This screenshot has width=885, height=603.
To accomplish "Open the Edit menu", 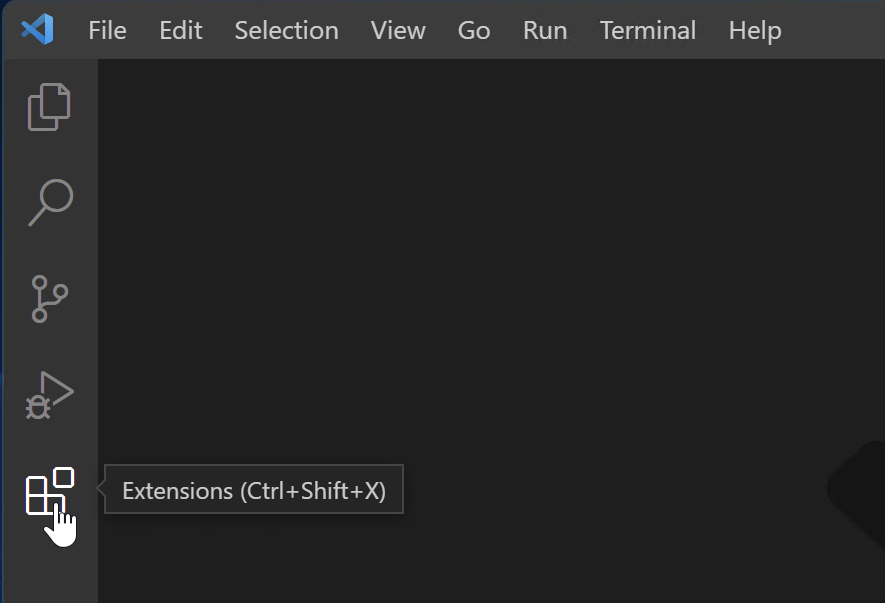I will (x=180, y=31).
